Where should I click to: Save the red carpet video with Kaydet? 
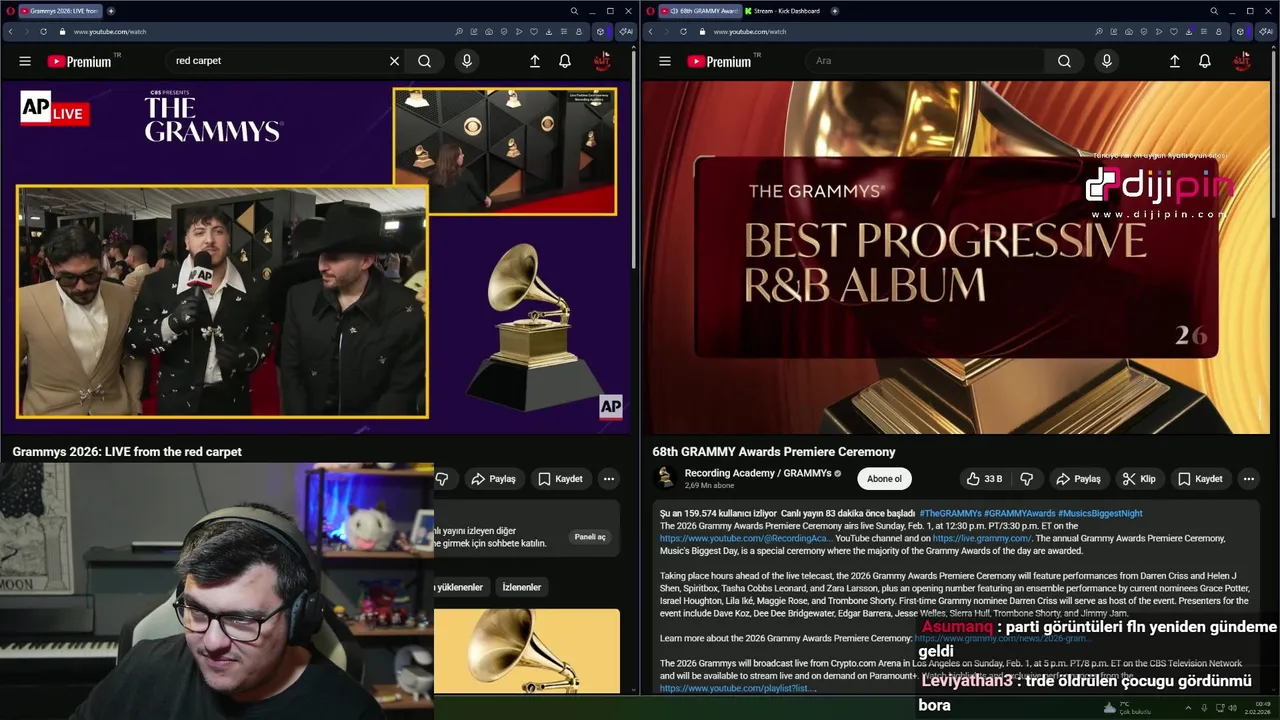561,479
